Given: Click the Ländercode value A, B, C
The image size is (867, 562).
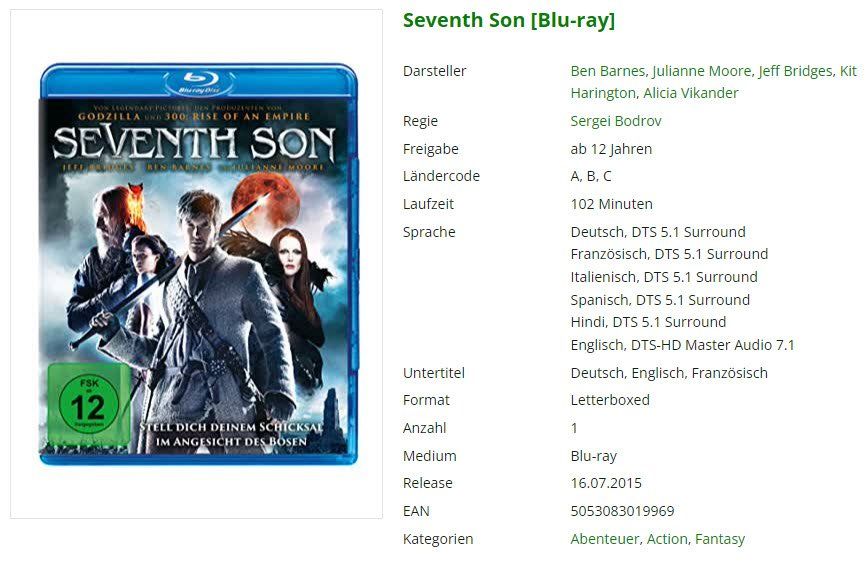Looking at the screenshot, I should [x=591, y=176].
